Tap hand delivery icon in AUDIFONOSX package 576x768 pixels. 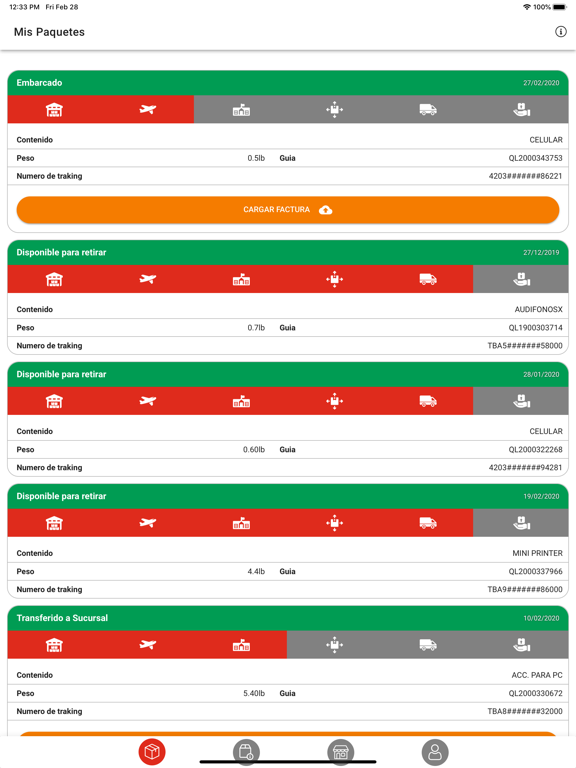(x=522, y=279)
